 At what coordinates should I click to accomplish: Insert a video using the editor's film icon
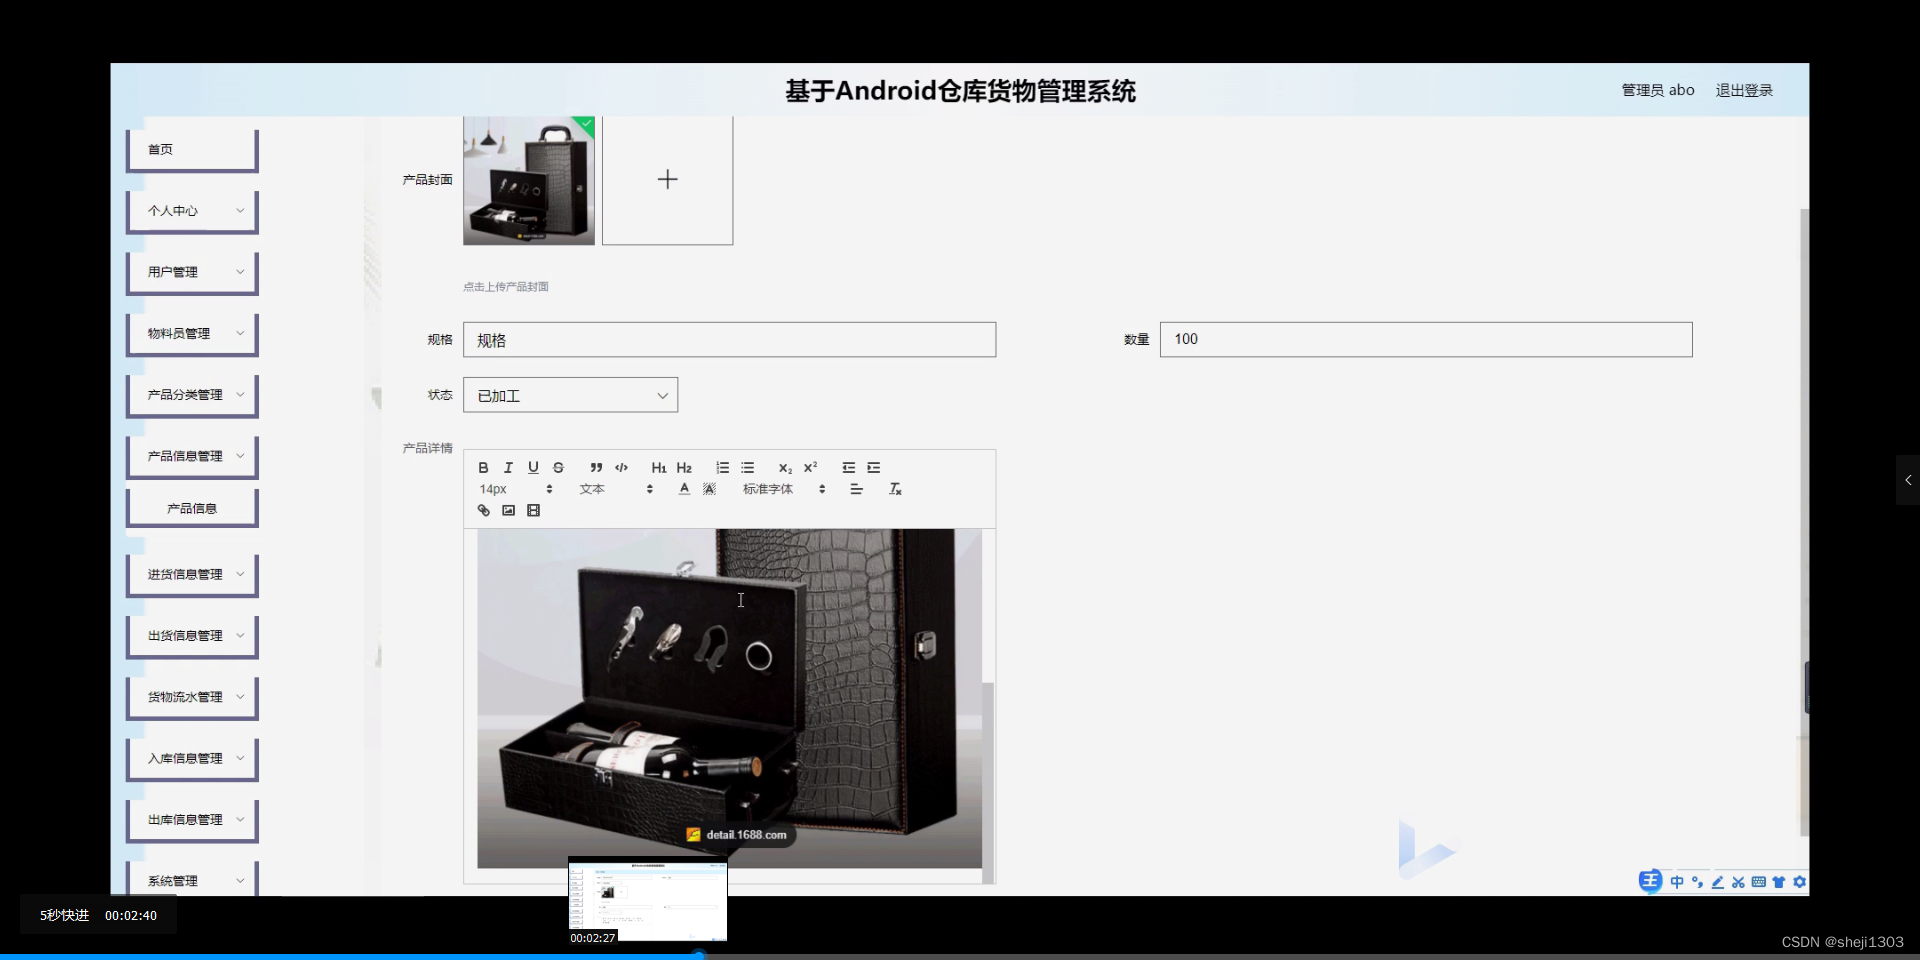click(533, 510)
